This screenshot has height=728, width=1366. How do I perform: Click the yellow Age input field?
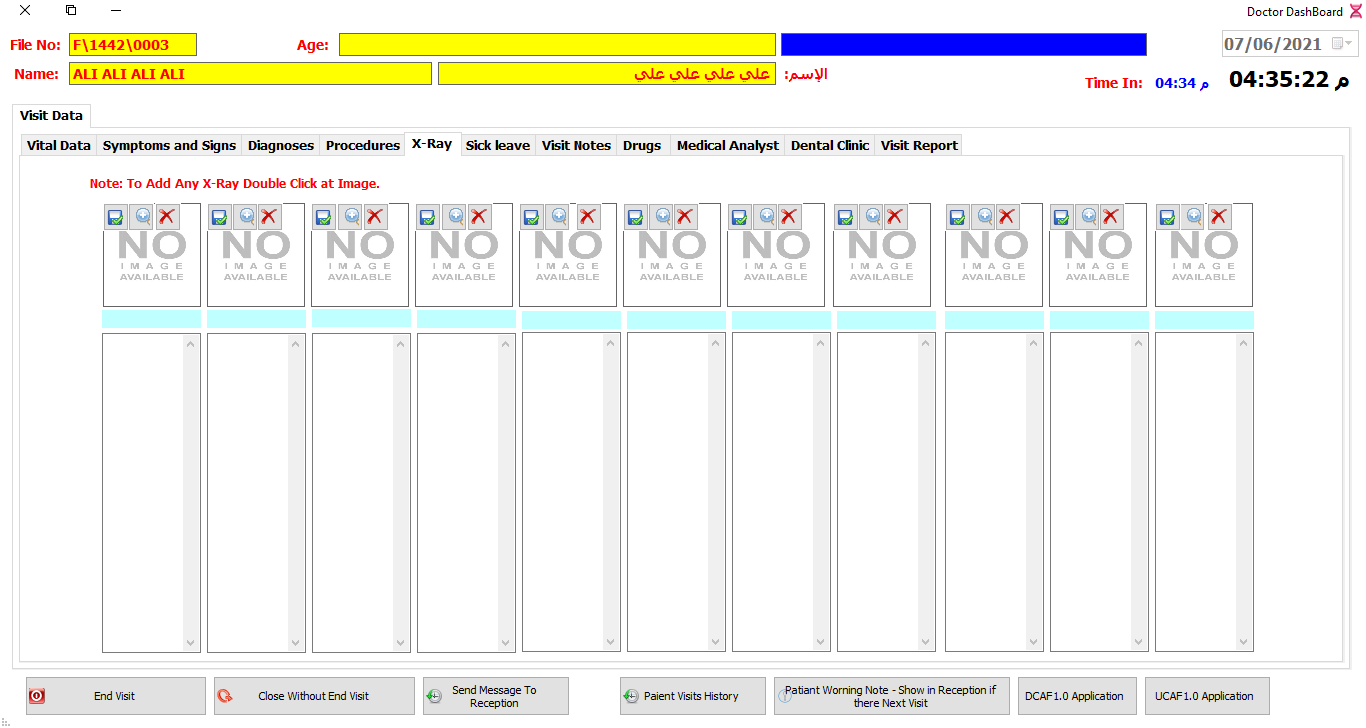click(557, 45)
